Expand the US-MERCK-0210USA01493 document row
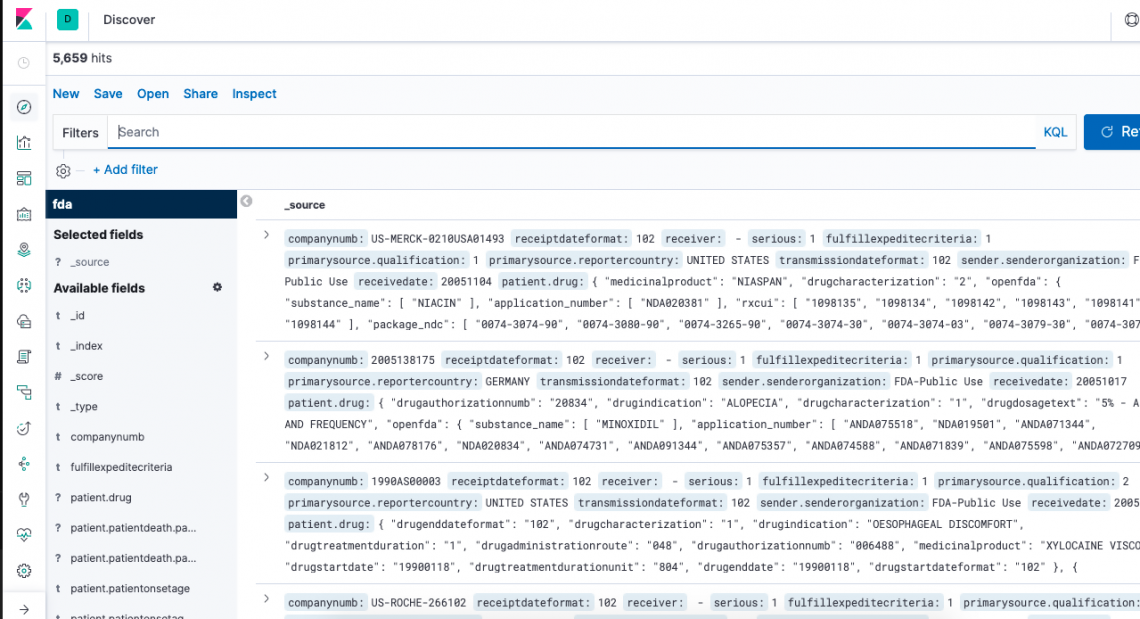Viewport: 1140px width, 619px height. pos(266,235)
